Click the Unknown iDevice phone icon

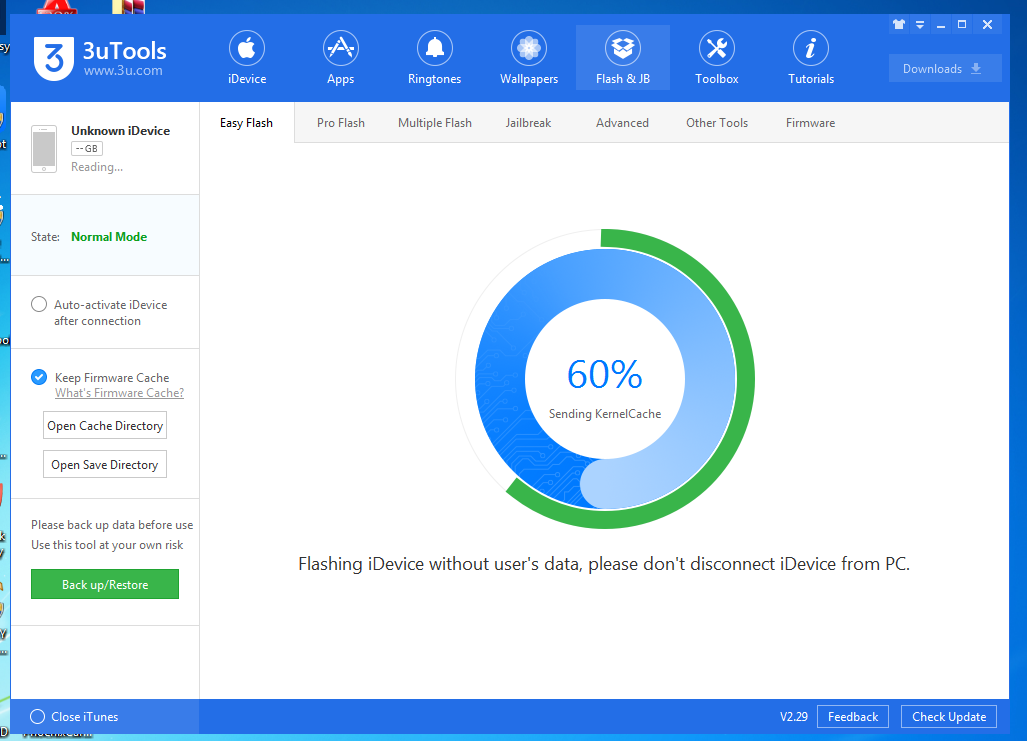point(44,149)
